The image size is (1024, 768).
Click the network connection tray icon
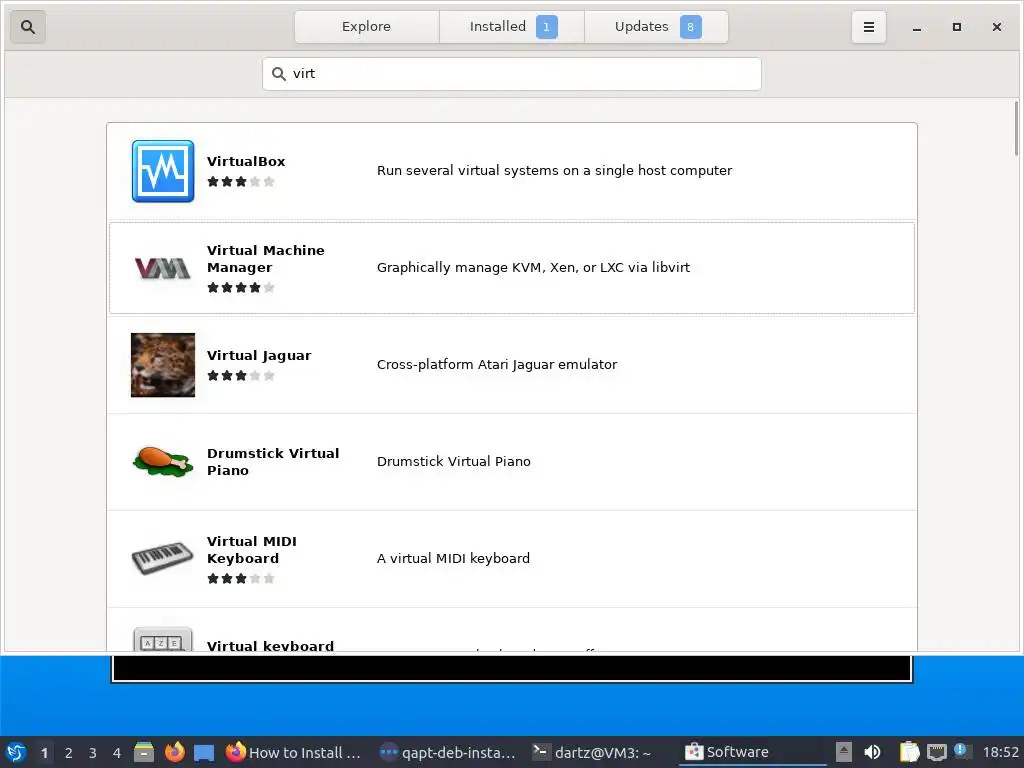click(936, 753)
